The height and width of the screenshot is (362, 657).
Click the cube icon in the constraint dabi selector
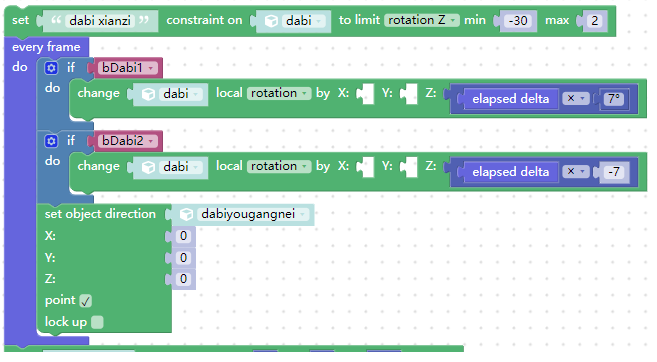tap(272, 21)
